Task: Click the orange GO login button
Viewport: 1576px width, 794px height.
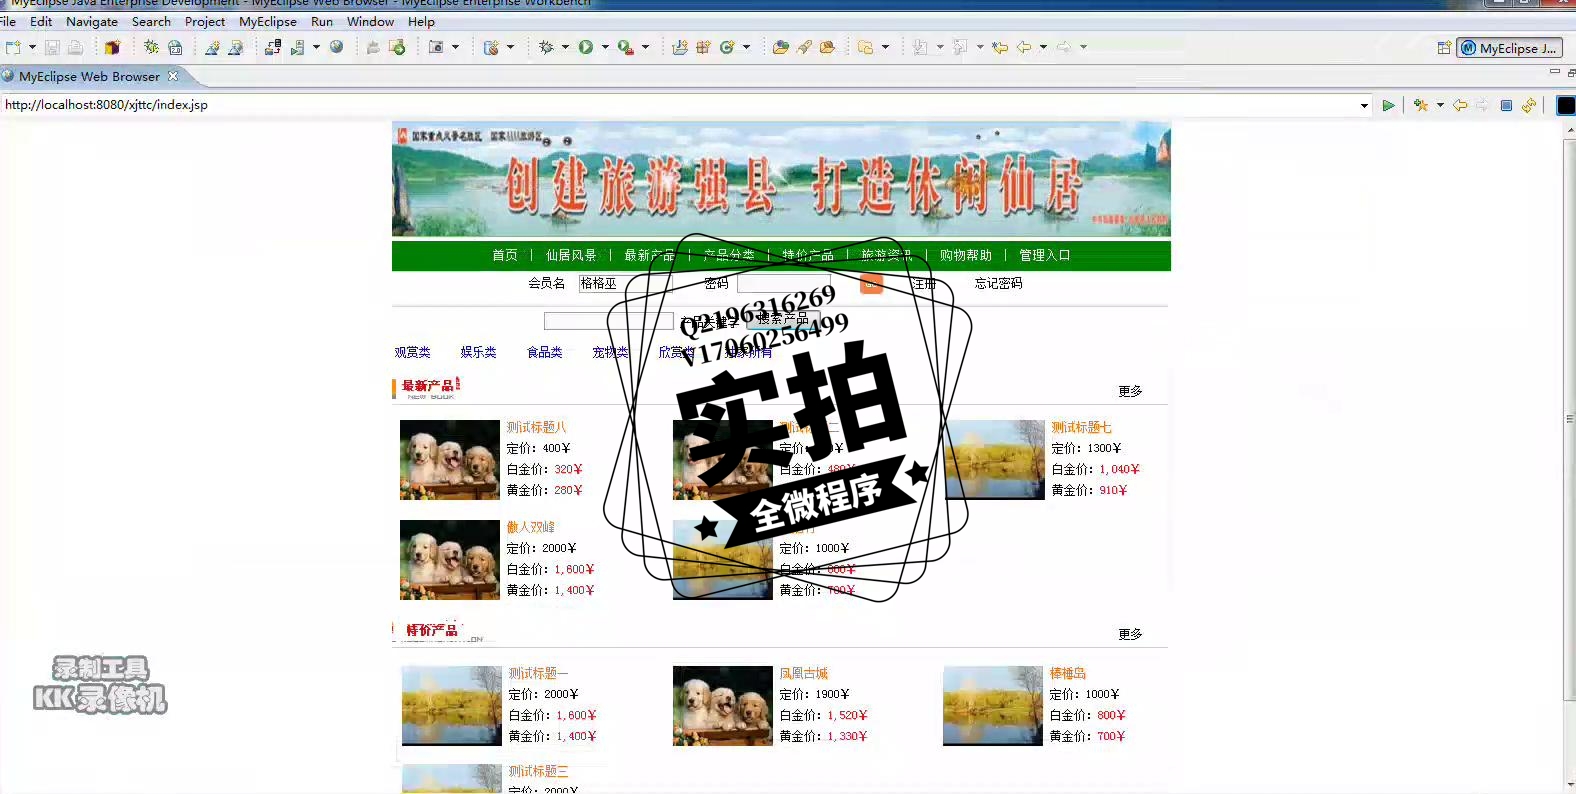Action: [x=871, y=283]
